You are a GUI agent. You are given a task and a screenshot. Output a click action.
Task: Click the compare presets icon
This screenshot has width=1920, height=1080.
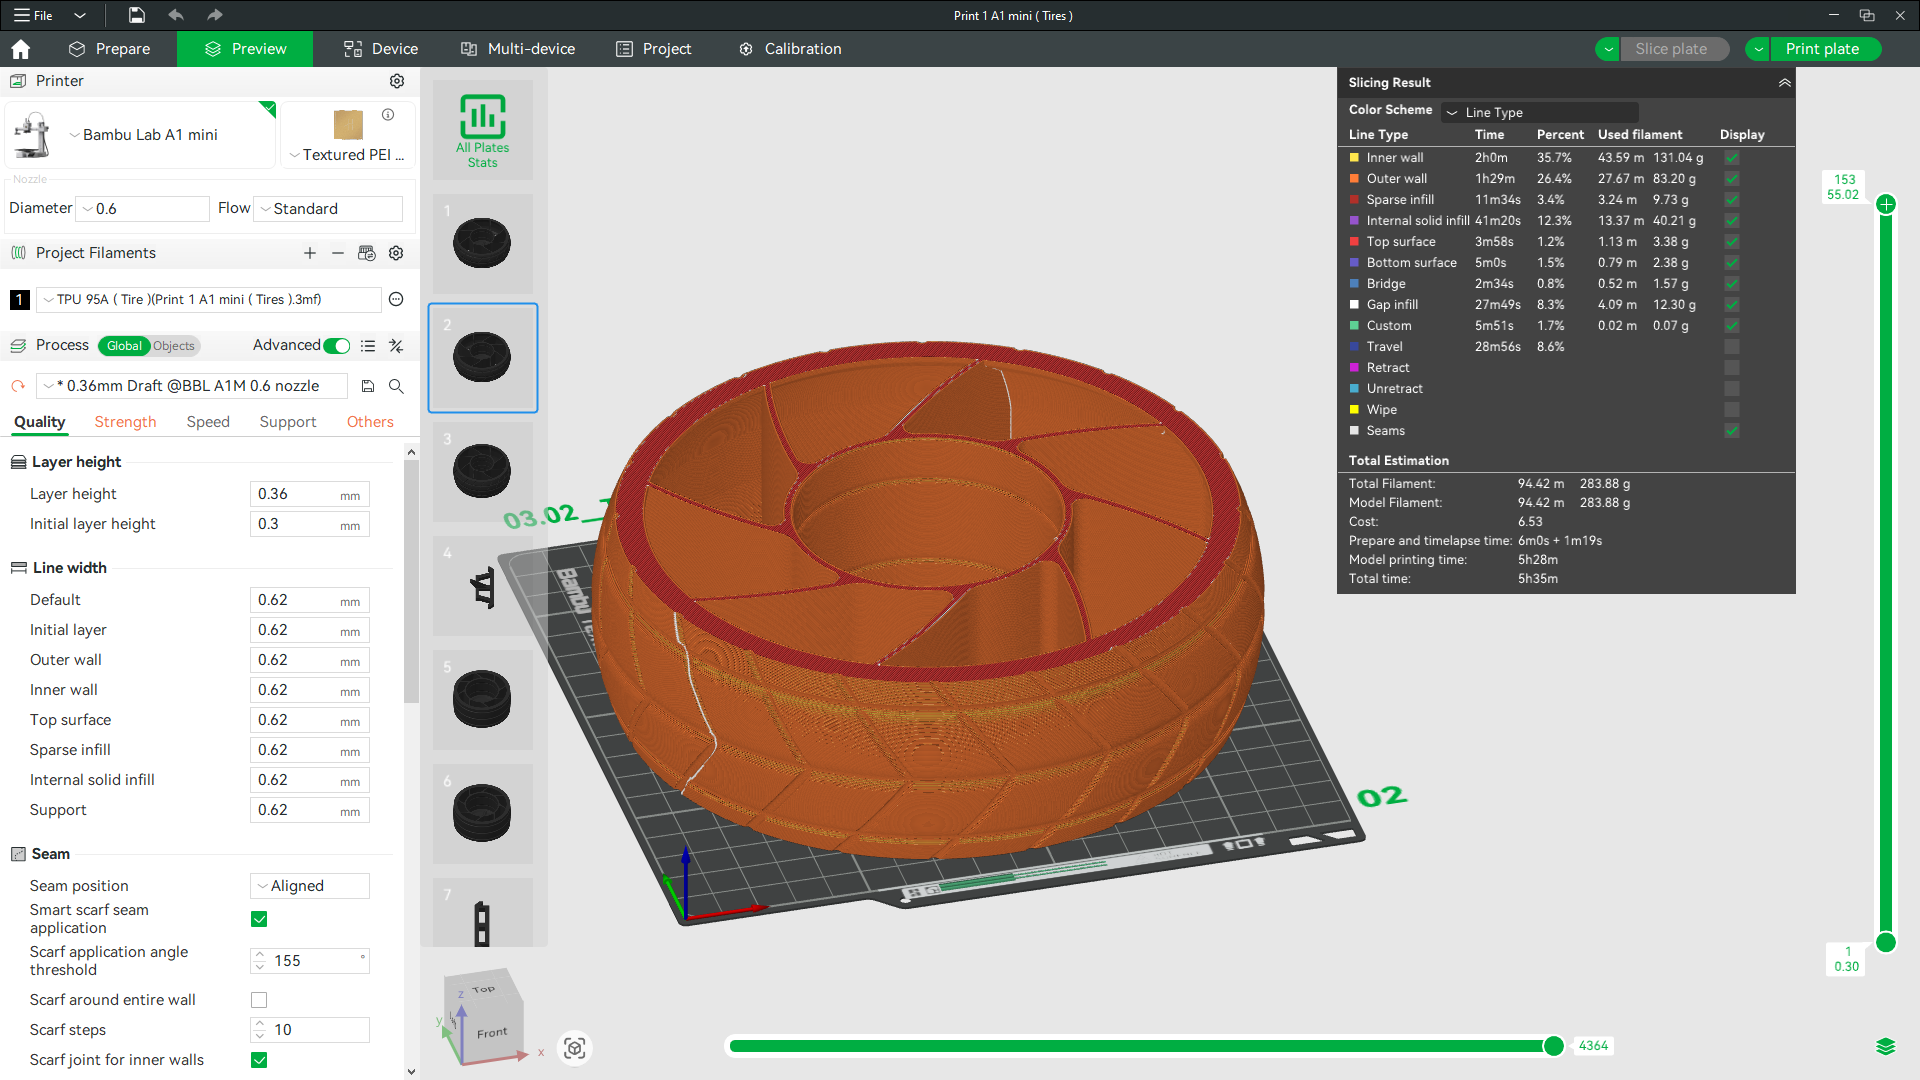[x=396, y=346]
